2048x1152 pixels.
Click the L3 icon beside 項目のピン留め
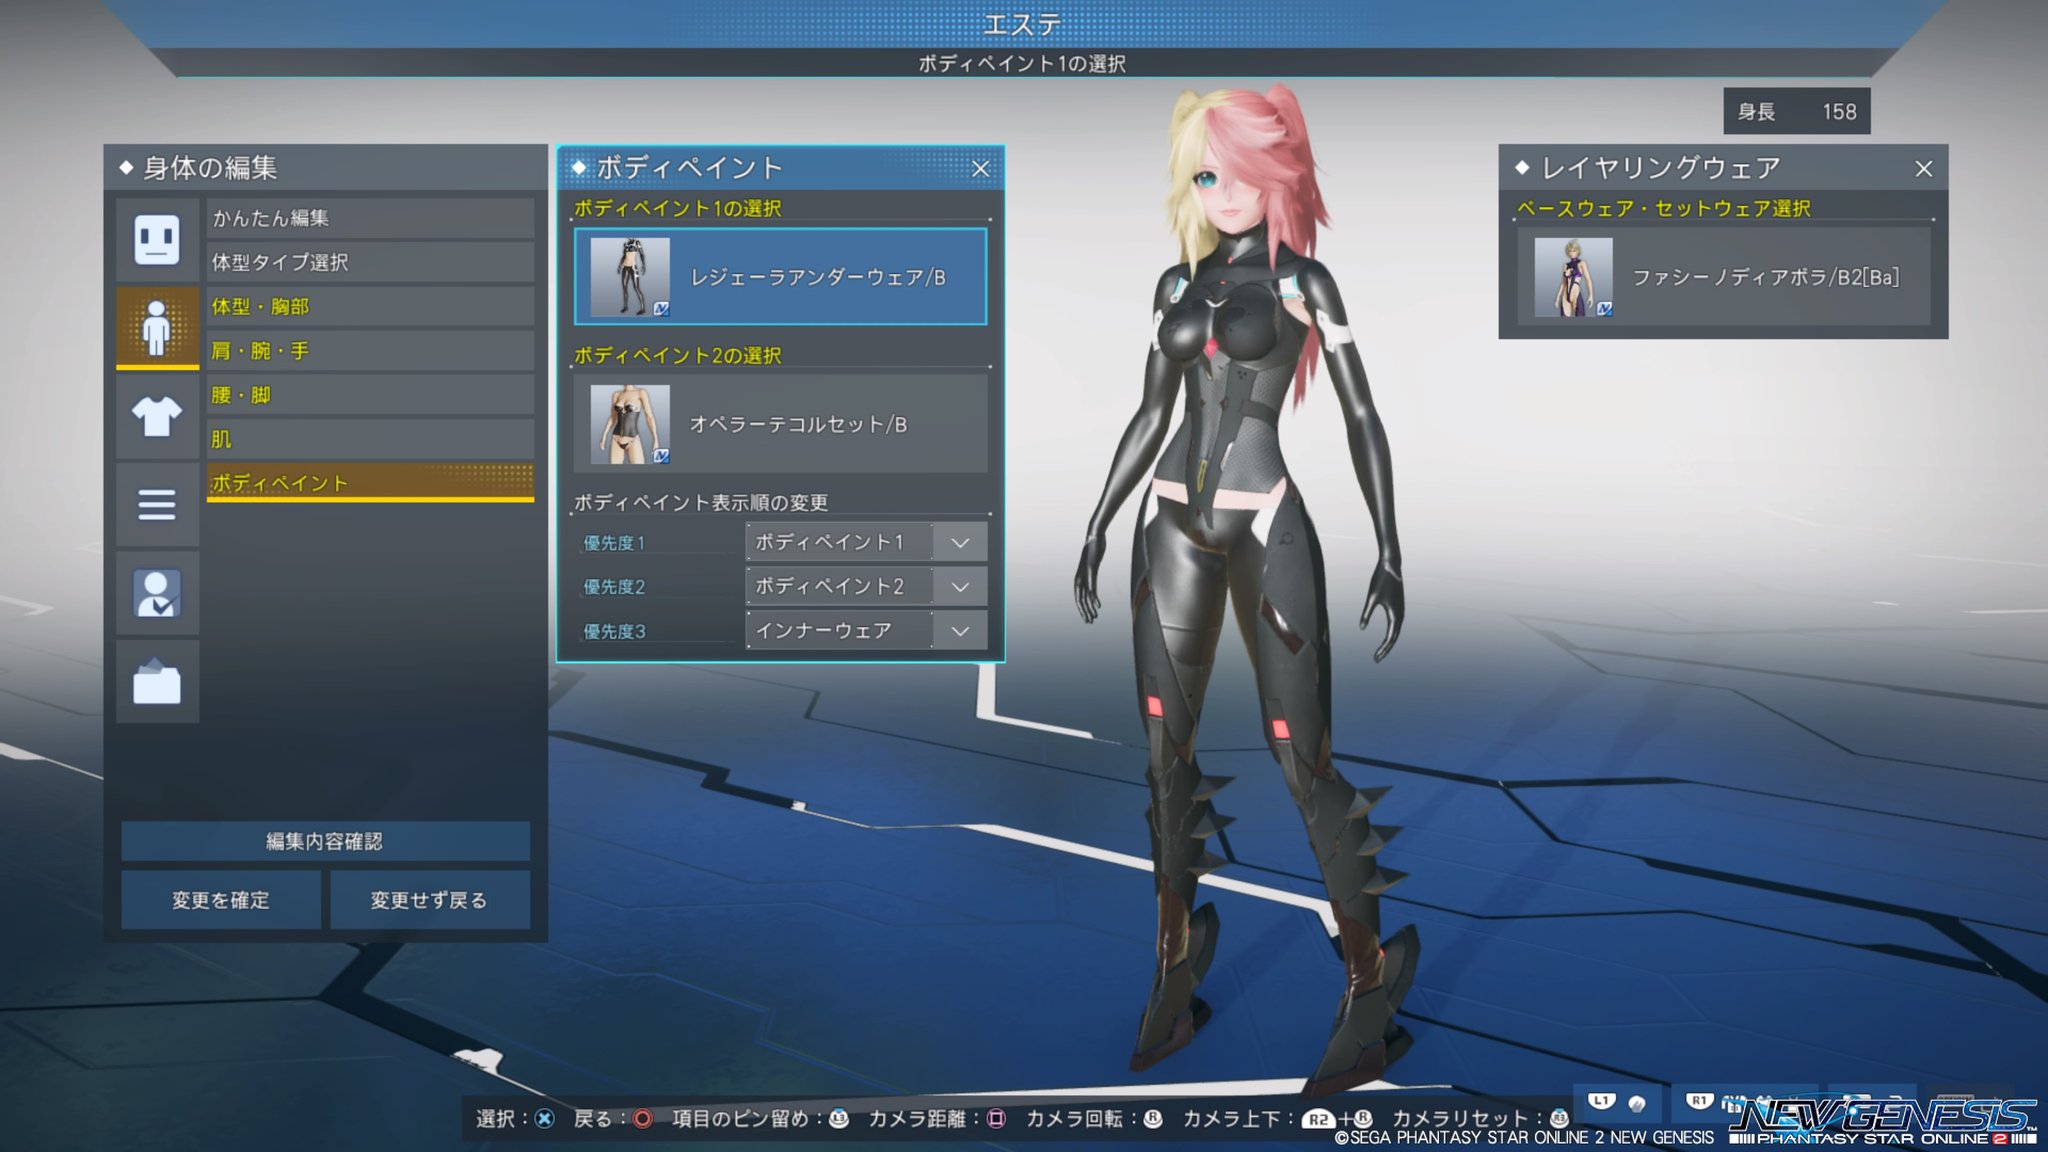pyautogui.click(x=839, y=1119)
